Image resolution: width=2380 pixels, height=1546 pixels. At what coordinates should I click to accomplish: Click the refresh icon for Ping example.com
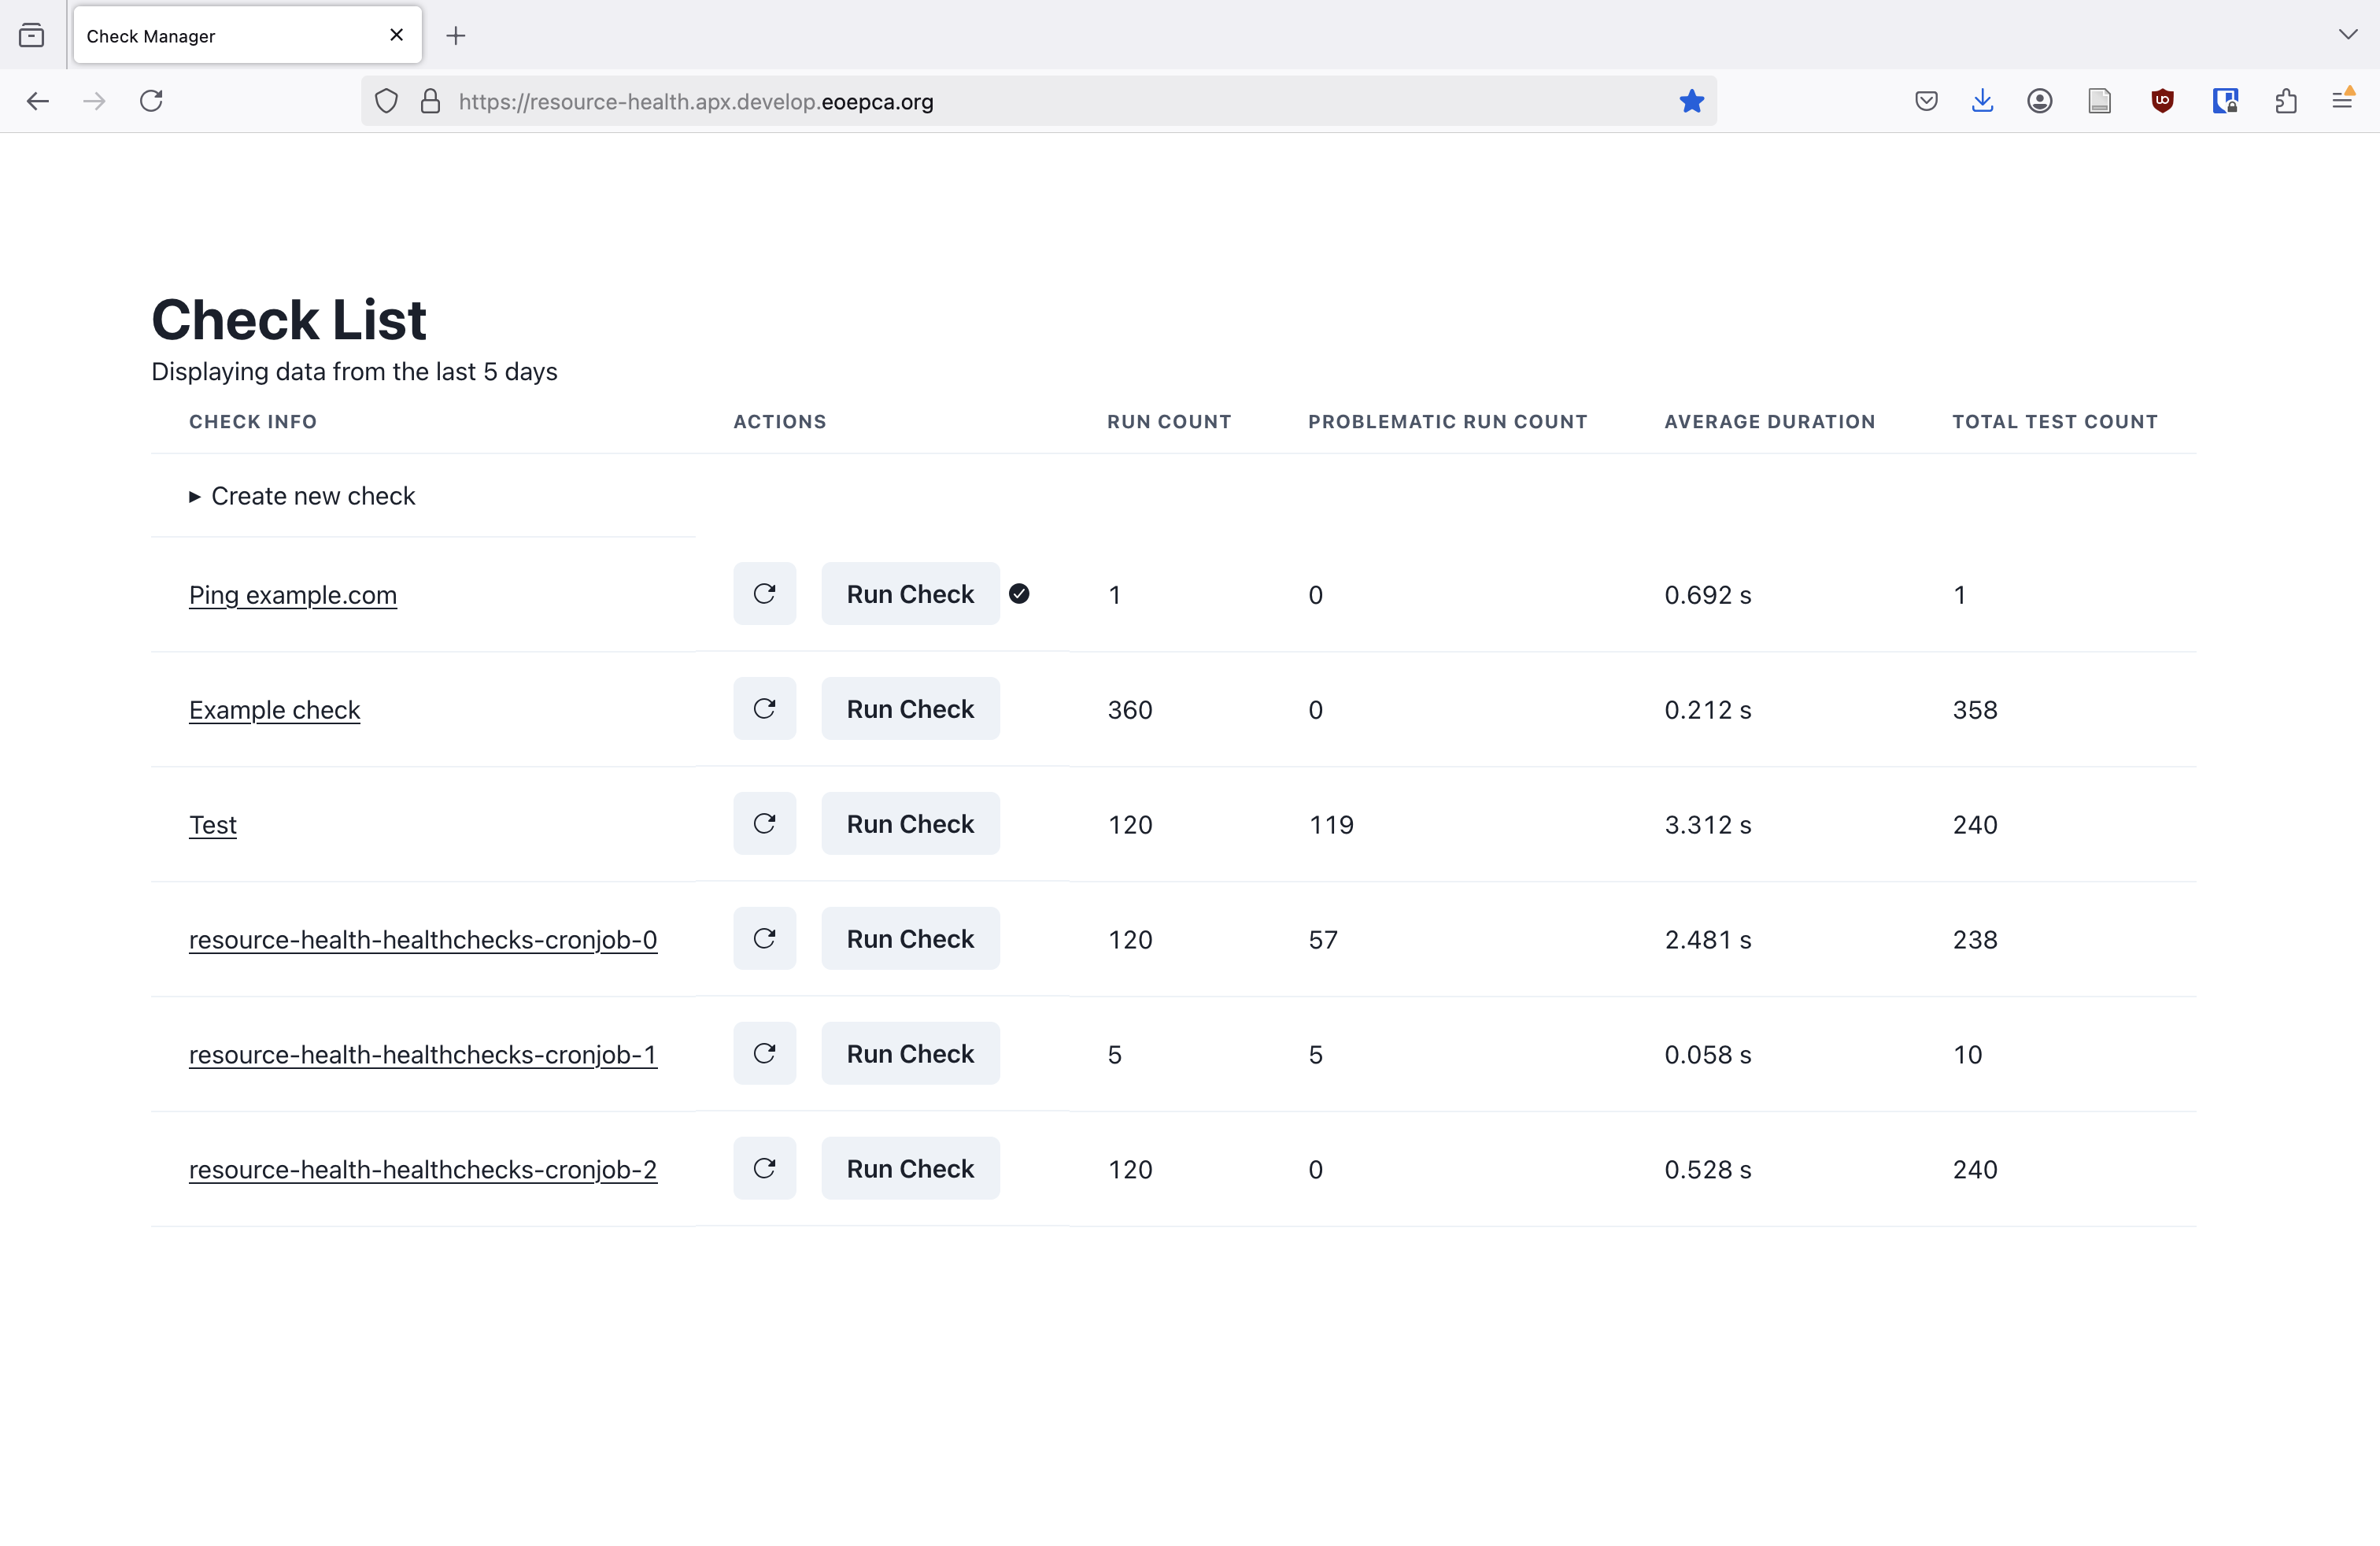[x=764, y=594]
